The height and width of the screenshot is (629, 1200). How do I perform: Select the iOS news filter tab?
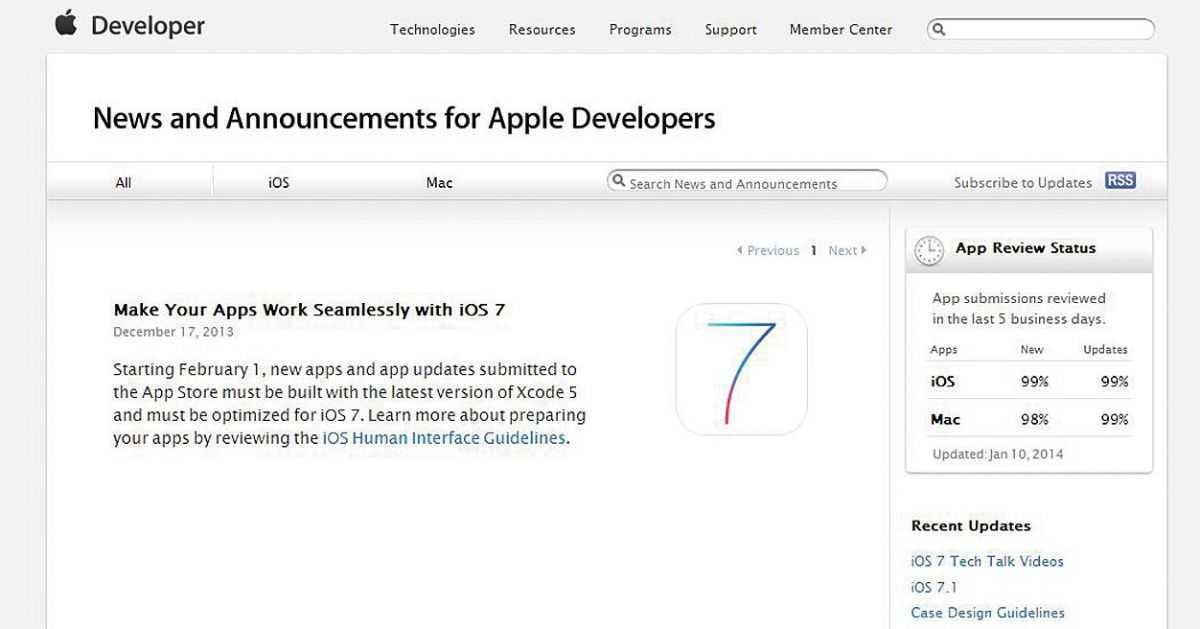279,183
